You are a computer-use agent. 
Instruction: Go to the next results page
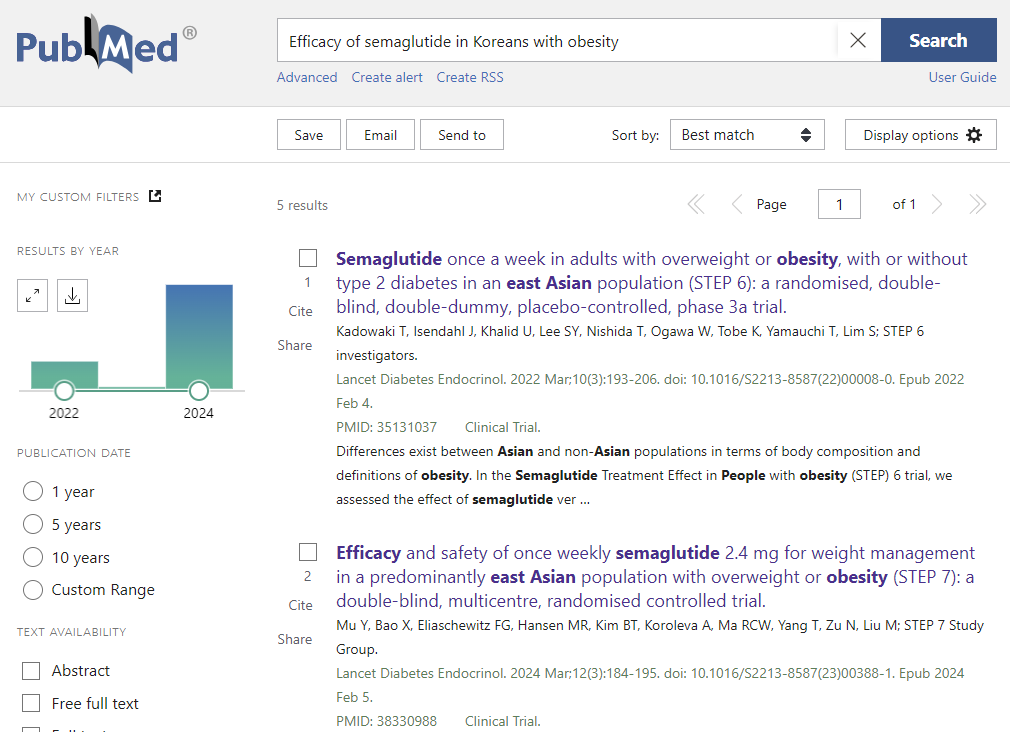click(x=937, y=204)
